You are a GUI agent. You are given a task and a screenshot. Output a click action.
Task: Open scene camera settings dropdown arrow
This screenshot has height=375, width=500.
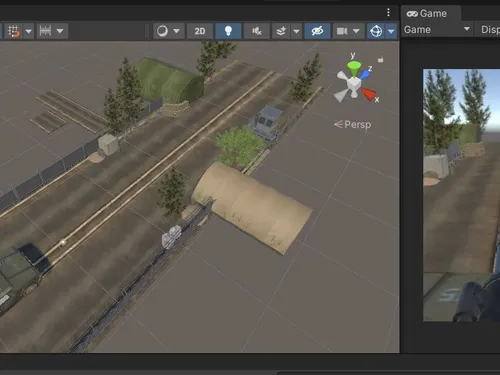[x=356, y=31]
